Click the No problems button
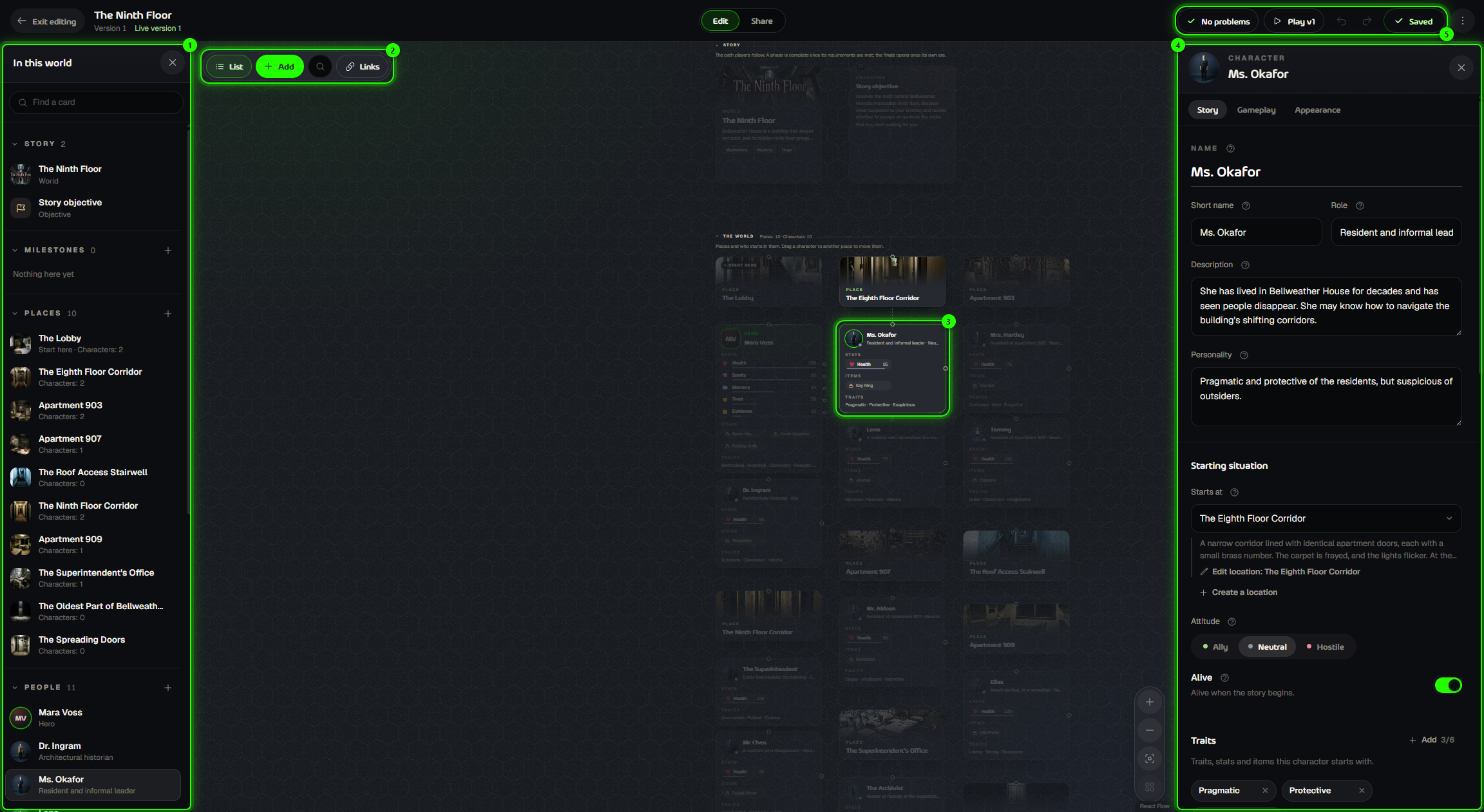1484x812 pixels. (x=1219, y=21)
